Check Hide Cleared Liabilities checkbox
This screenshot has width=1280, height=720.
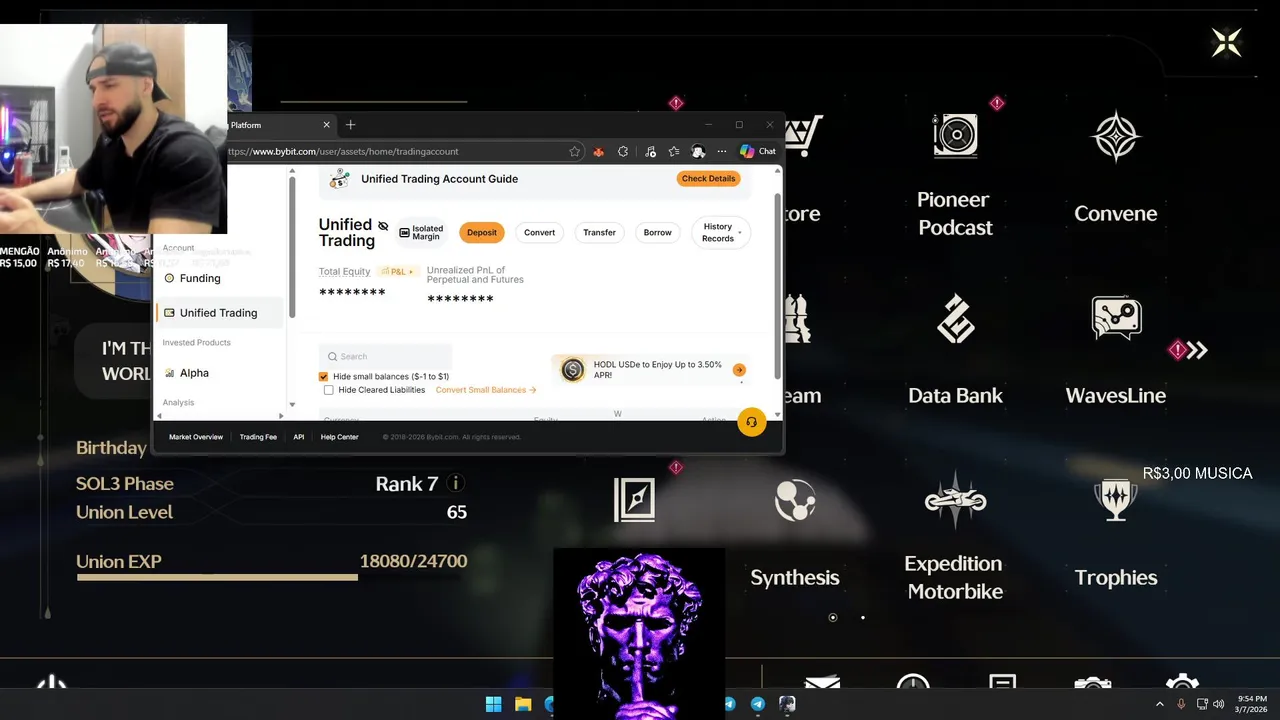329,390
